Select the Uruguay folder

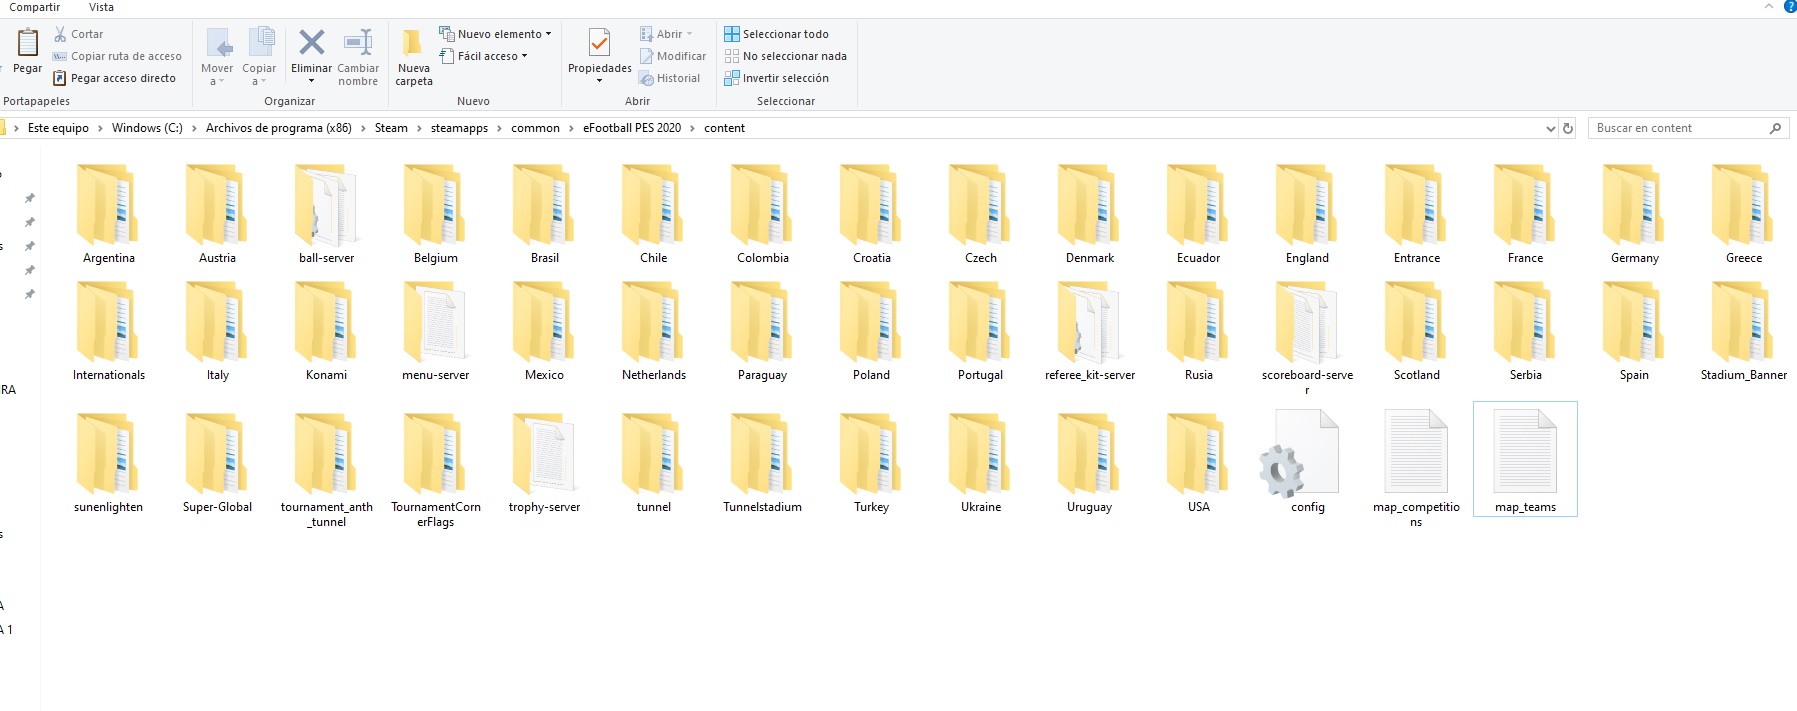[x=1089, y=463]
